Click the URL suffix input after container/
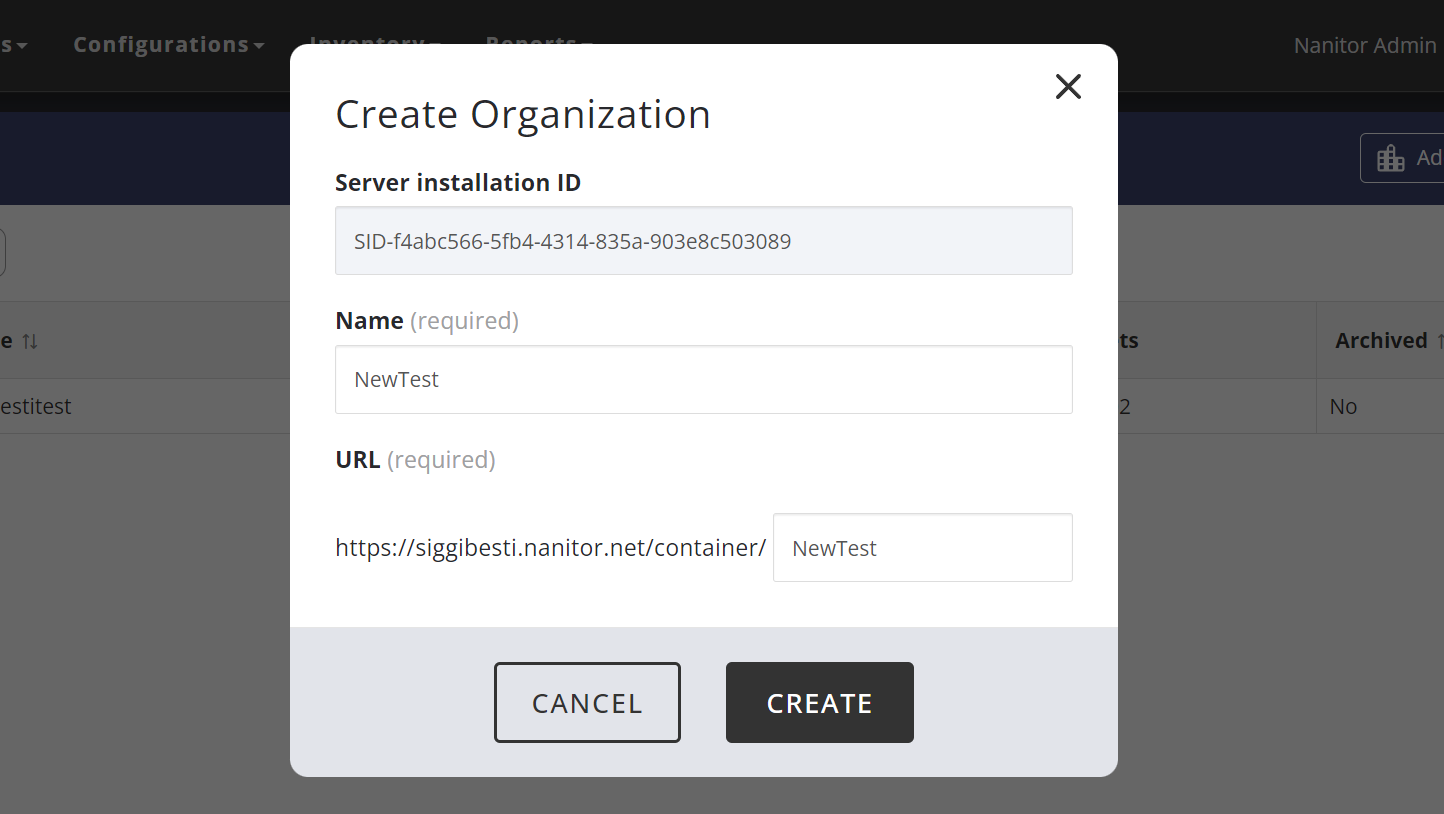Screen dimensions: 1444x814 click(x=922, y=547)
